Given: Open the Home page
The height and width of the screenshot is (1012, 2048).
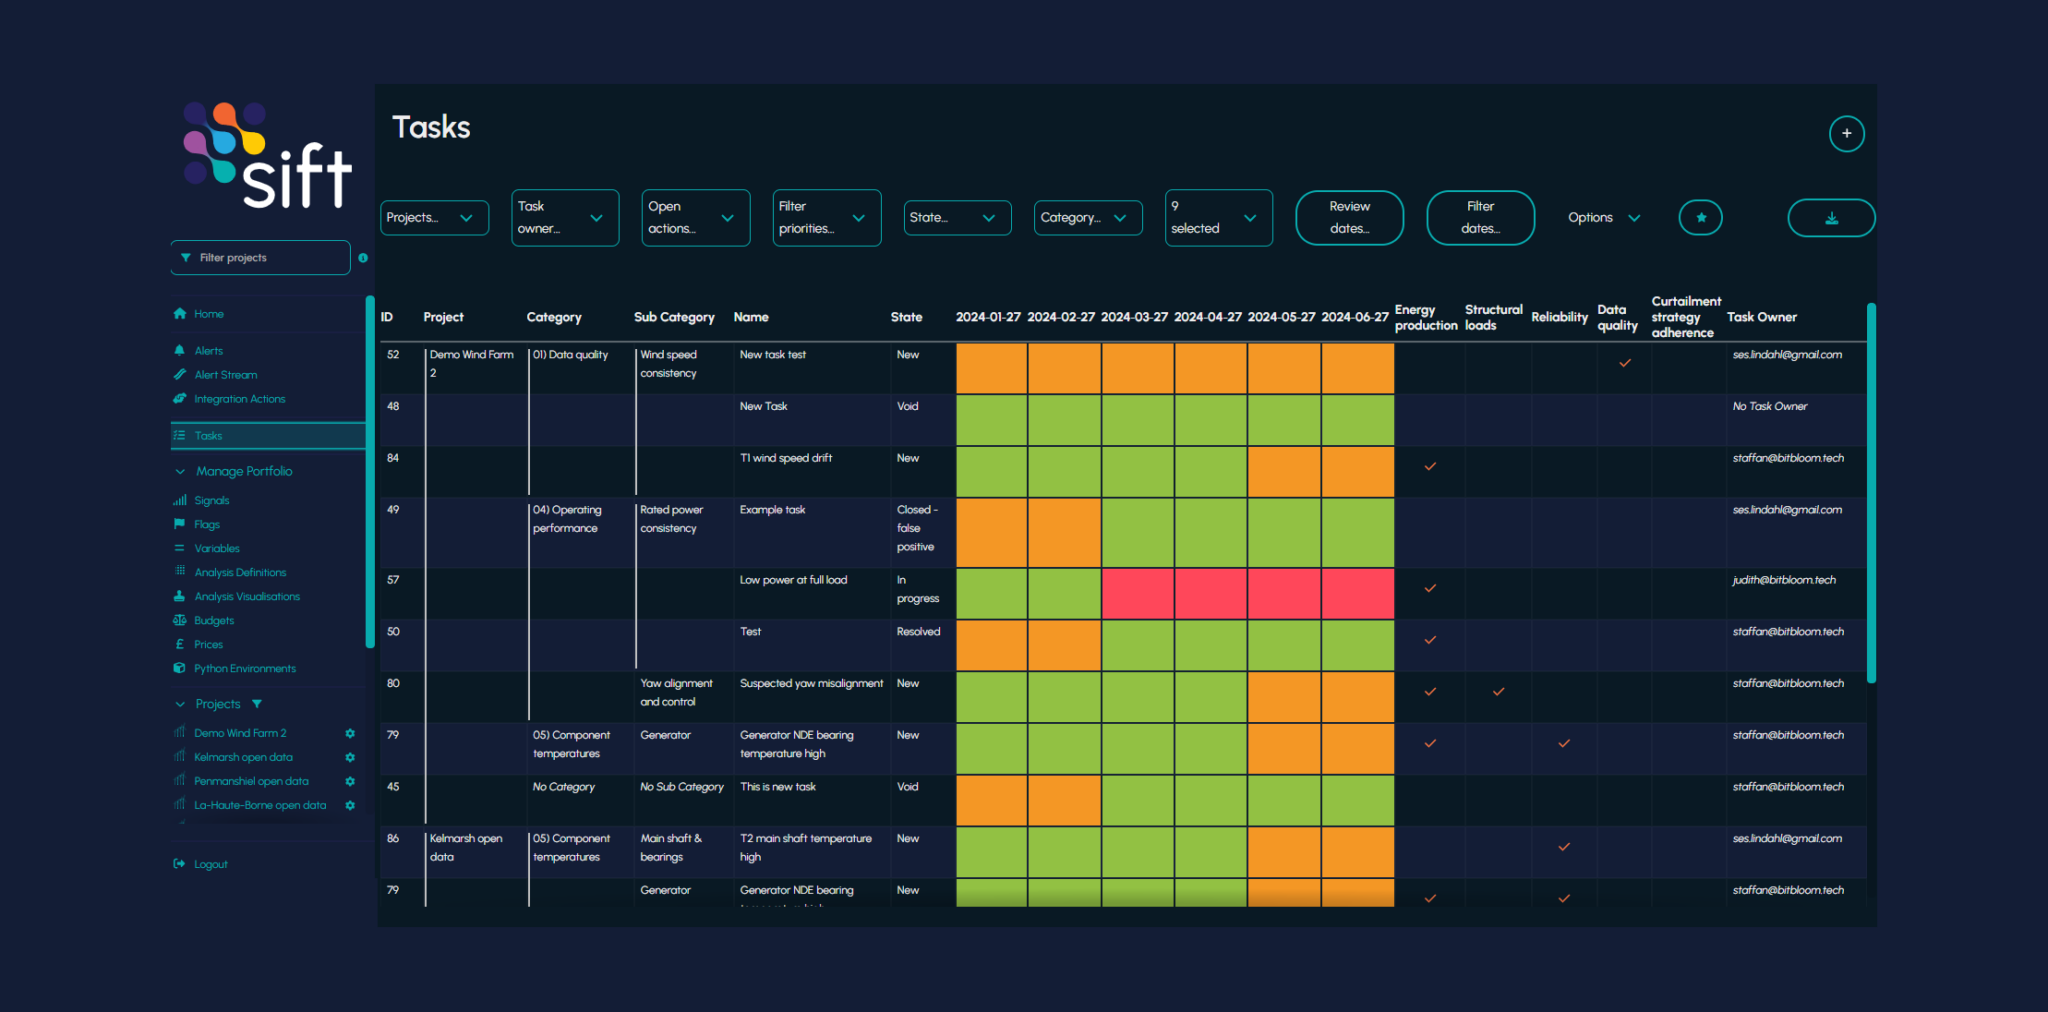Looking at the screenshot, I should tap(210, 313).
